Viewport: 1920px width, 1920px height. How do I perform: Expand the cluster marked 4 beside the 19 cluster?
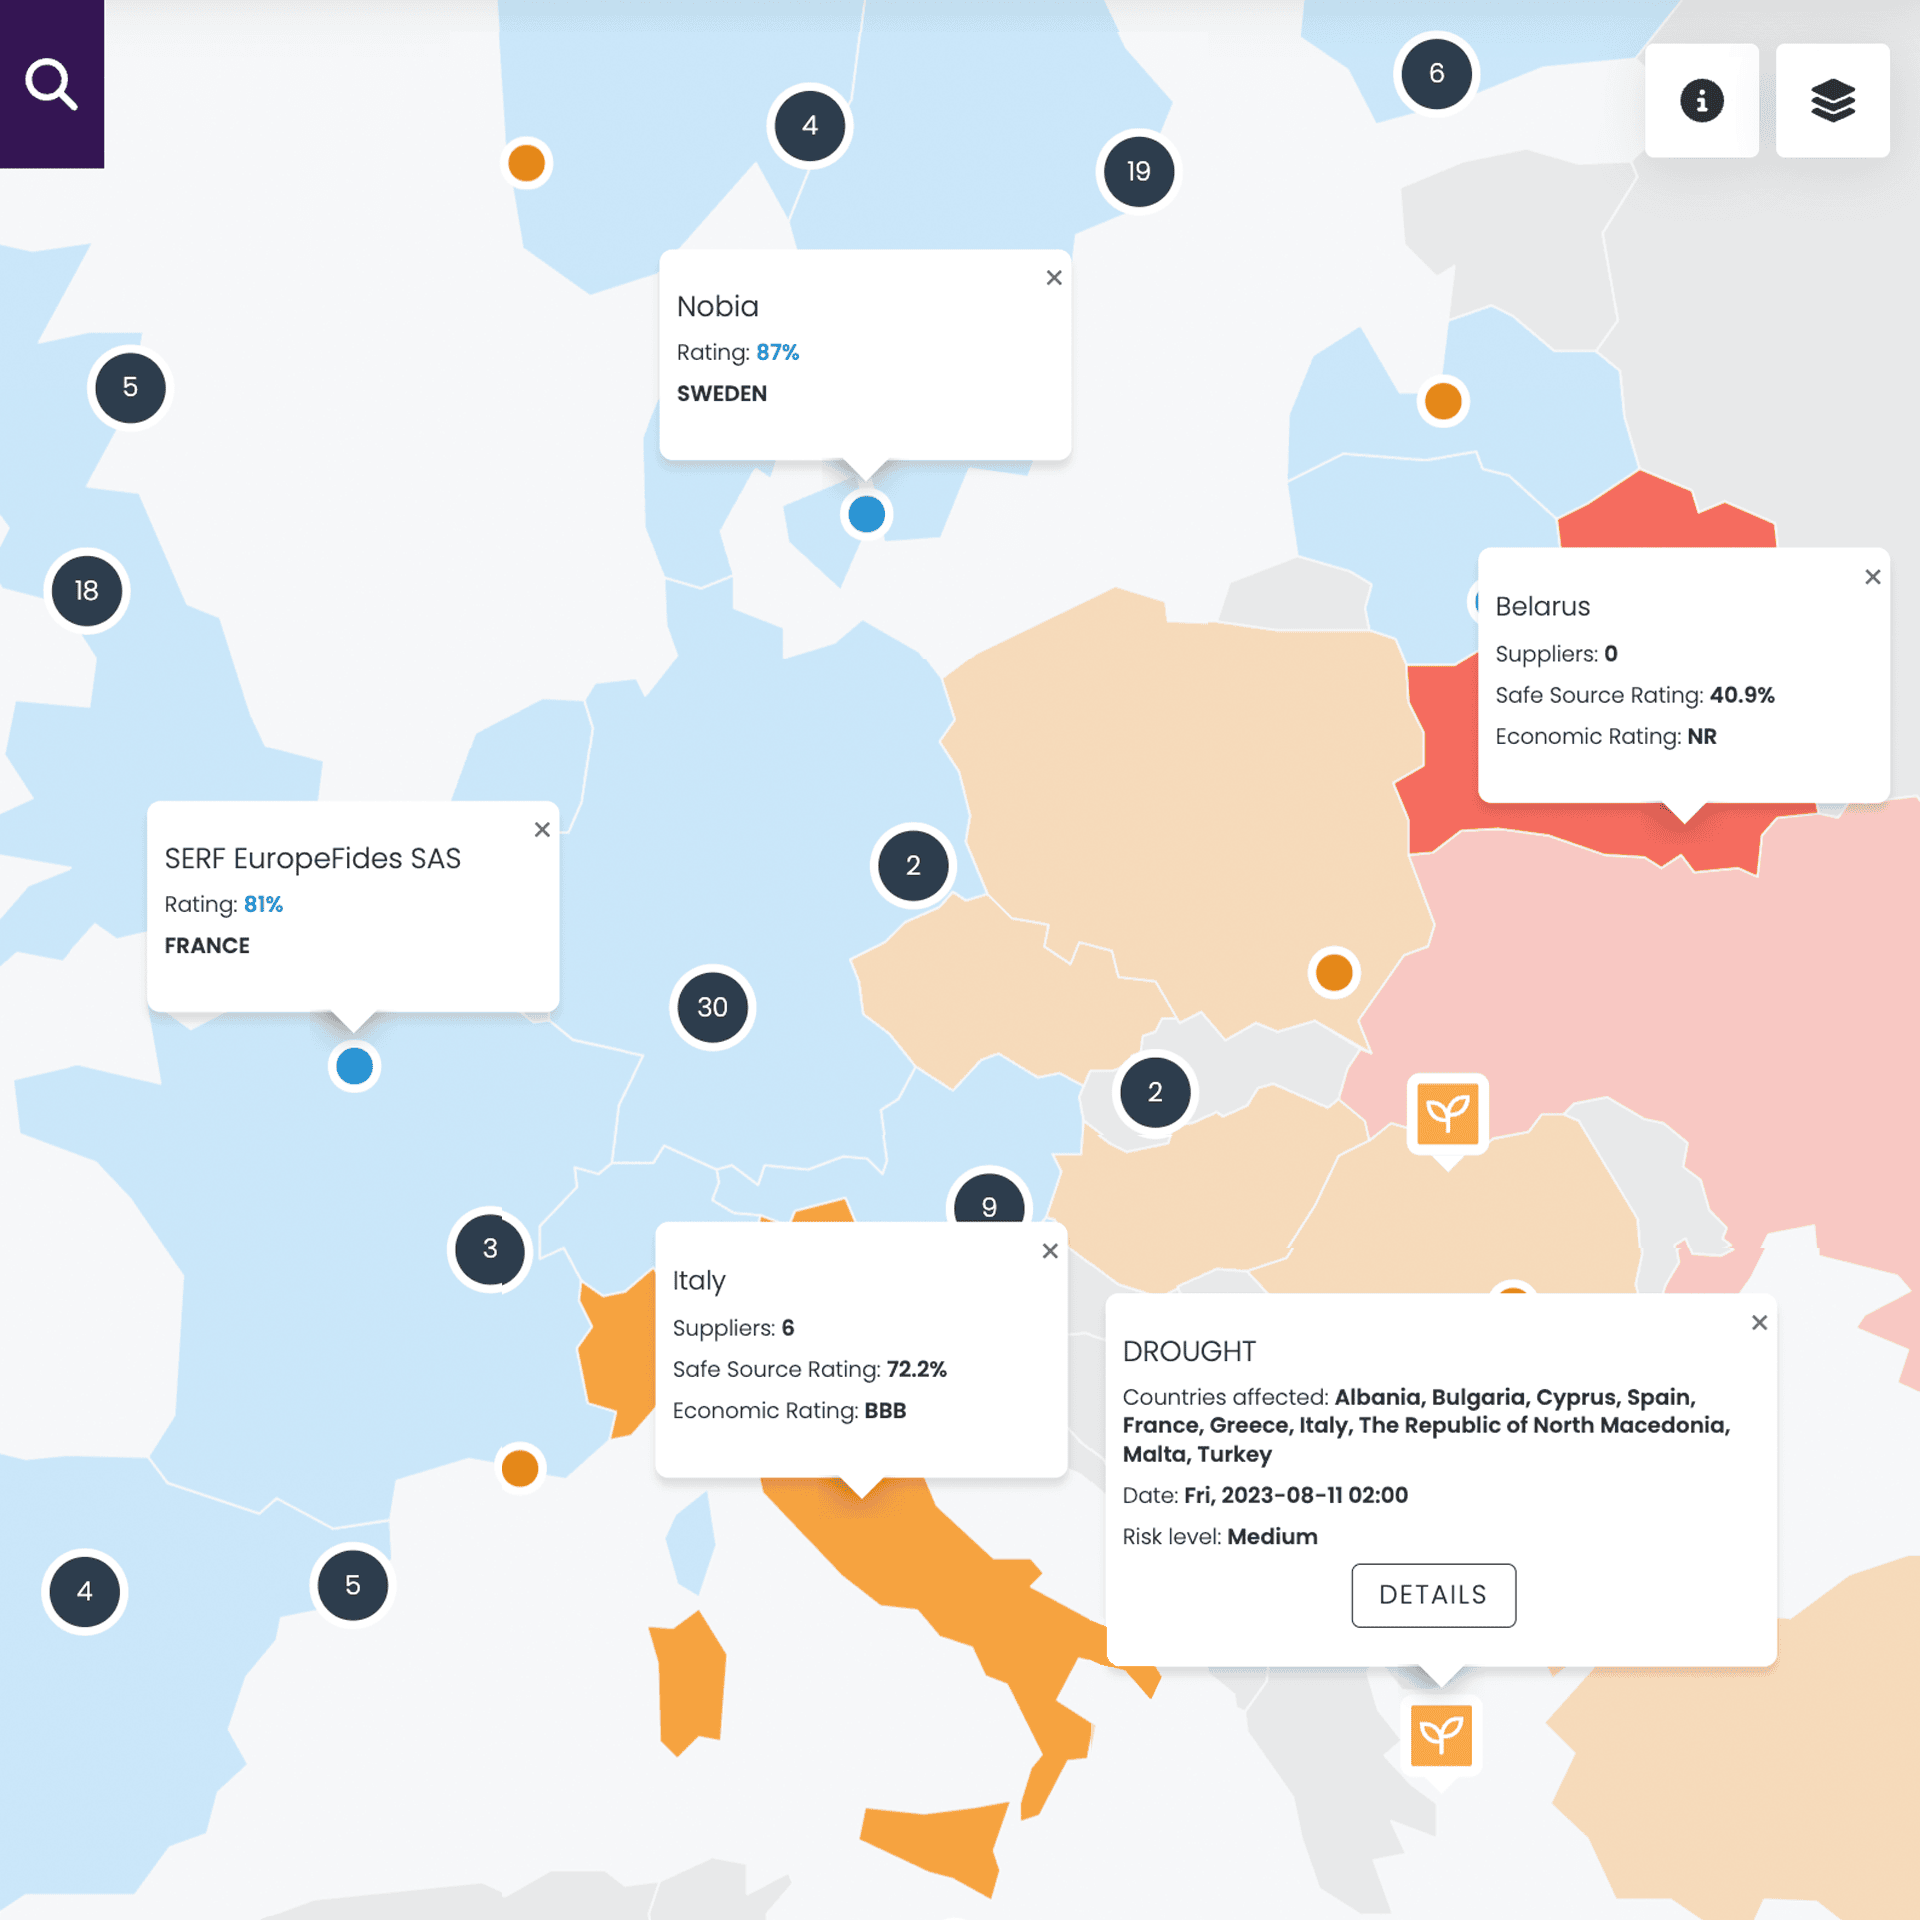[810, 126]
